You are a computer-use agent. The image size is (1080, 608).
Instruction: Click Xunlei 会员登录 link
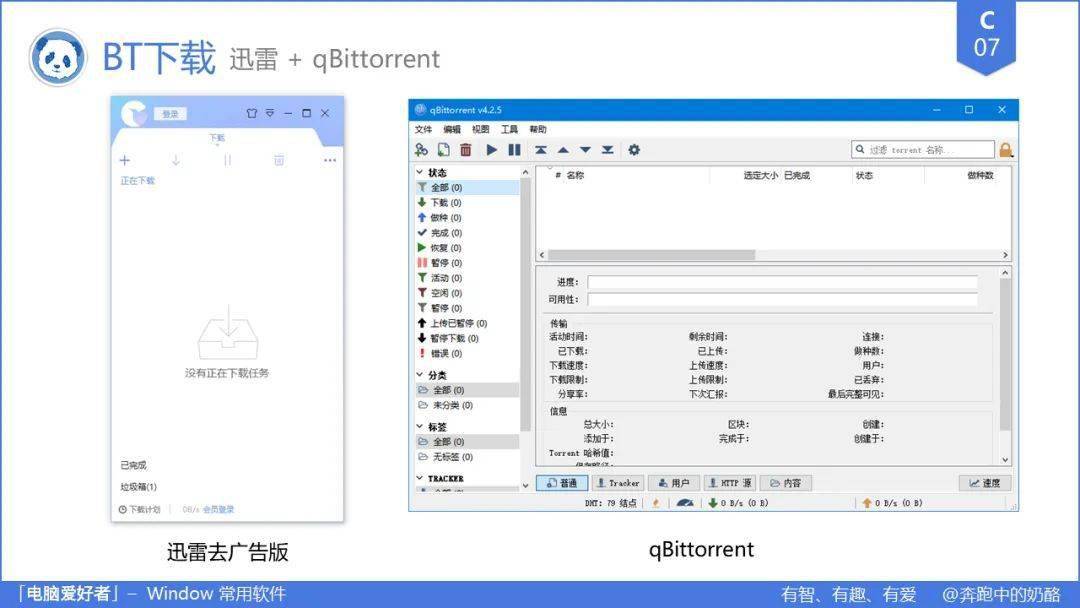click(x=218, y=510)
